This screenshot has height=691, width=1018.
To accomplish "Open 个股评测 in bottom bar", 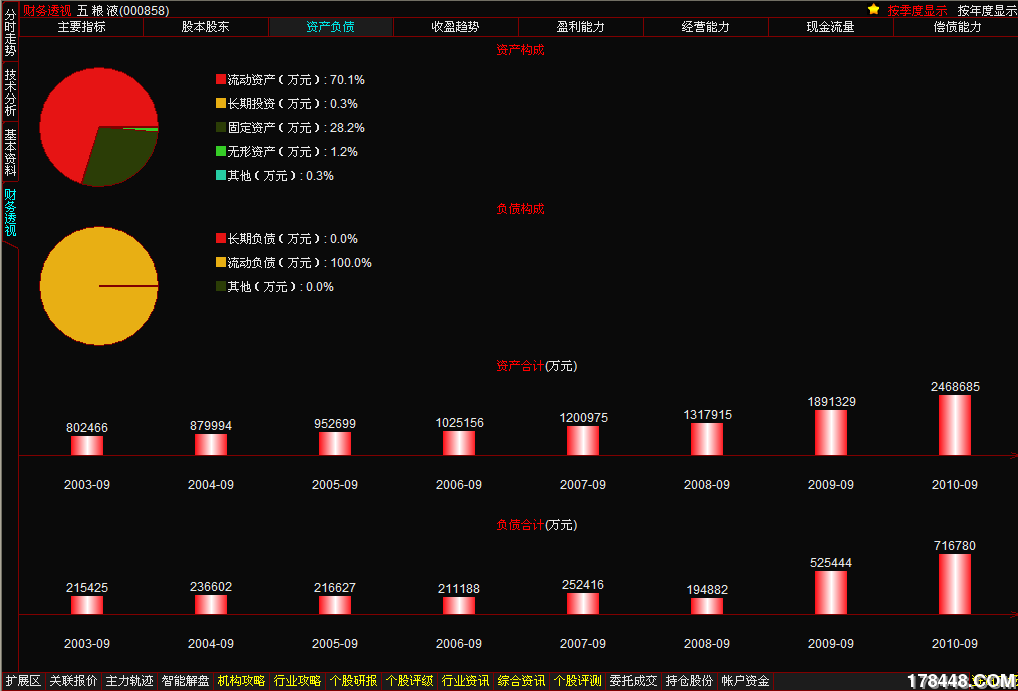I will click(x=577, y=681).
